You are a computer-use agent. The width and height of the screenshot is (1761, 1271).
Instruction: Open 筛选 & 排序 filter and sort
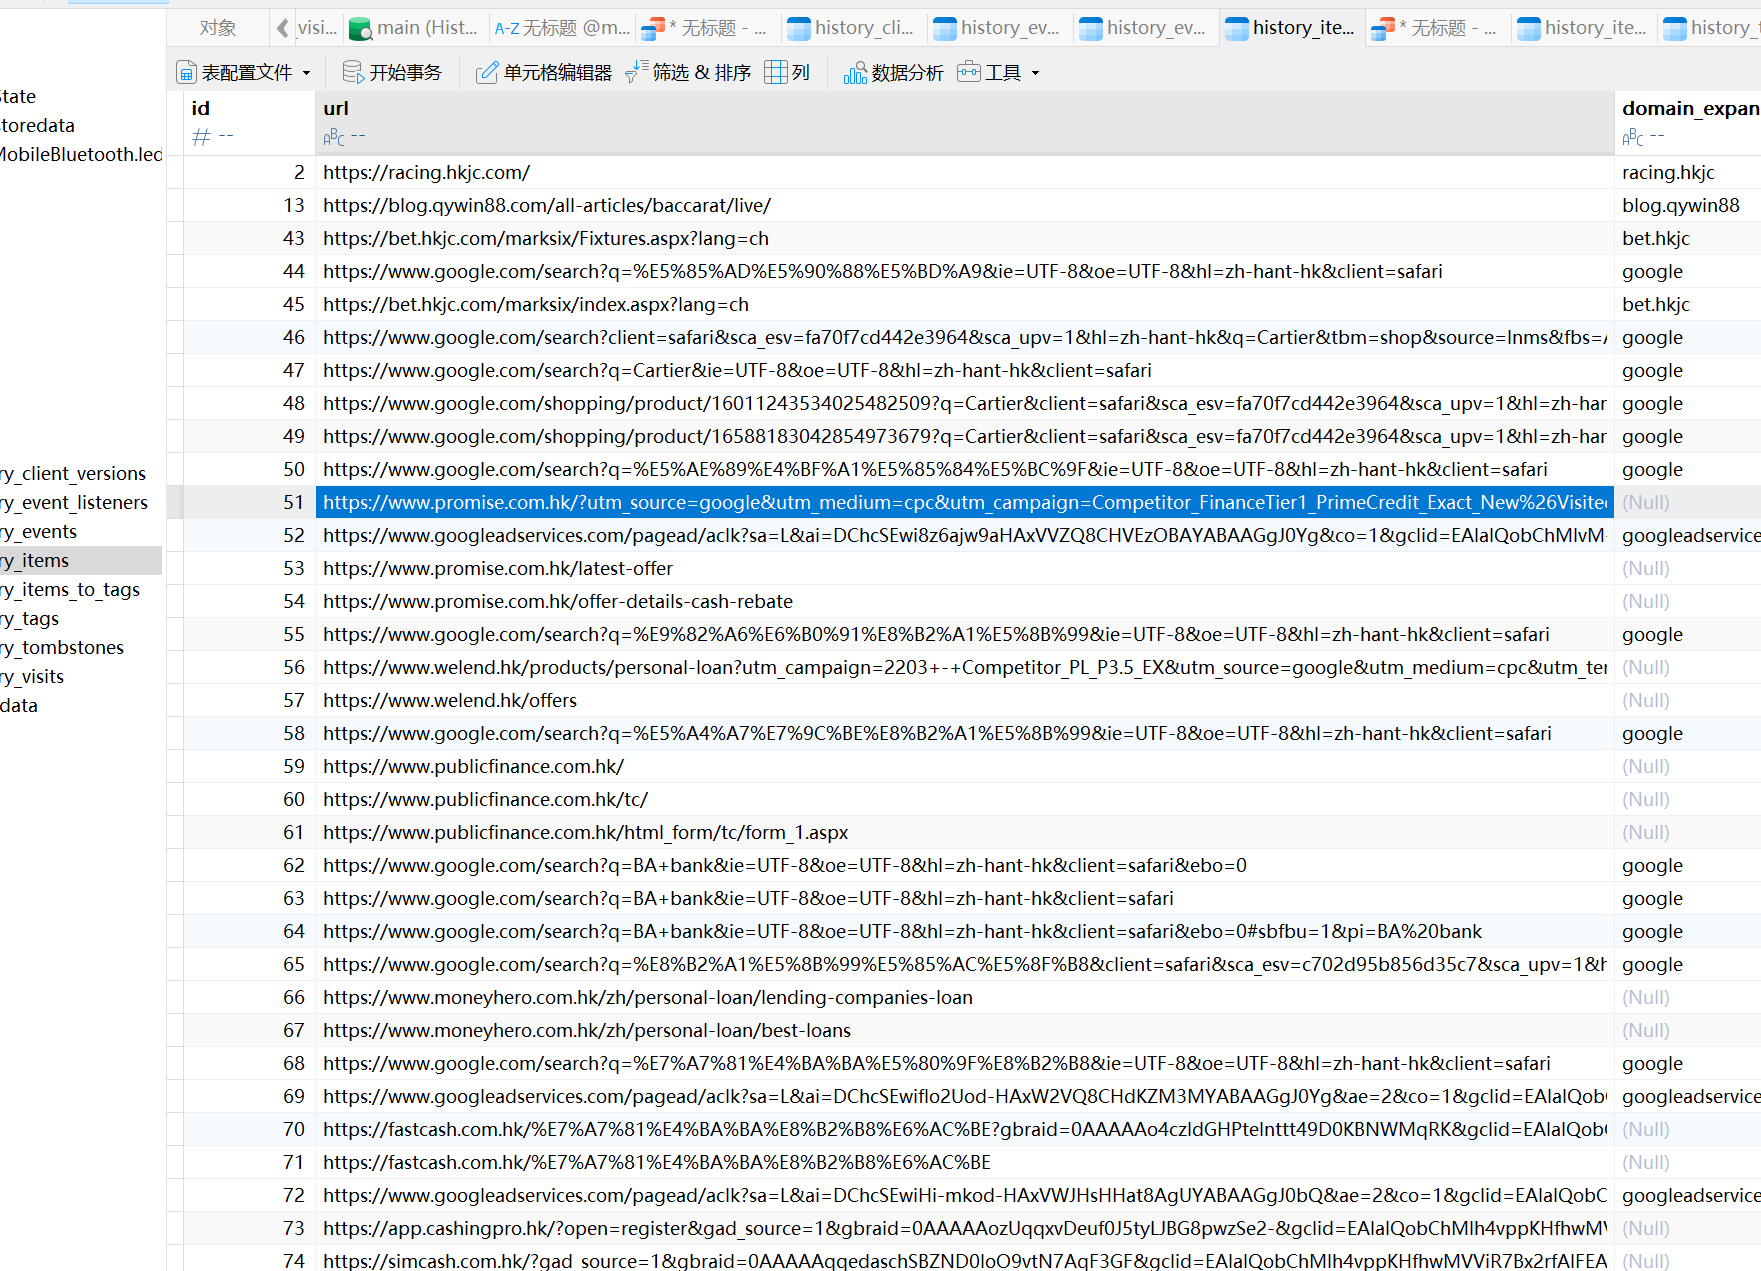(x=688, y=72)
